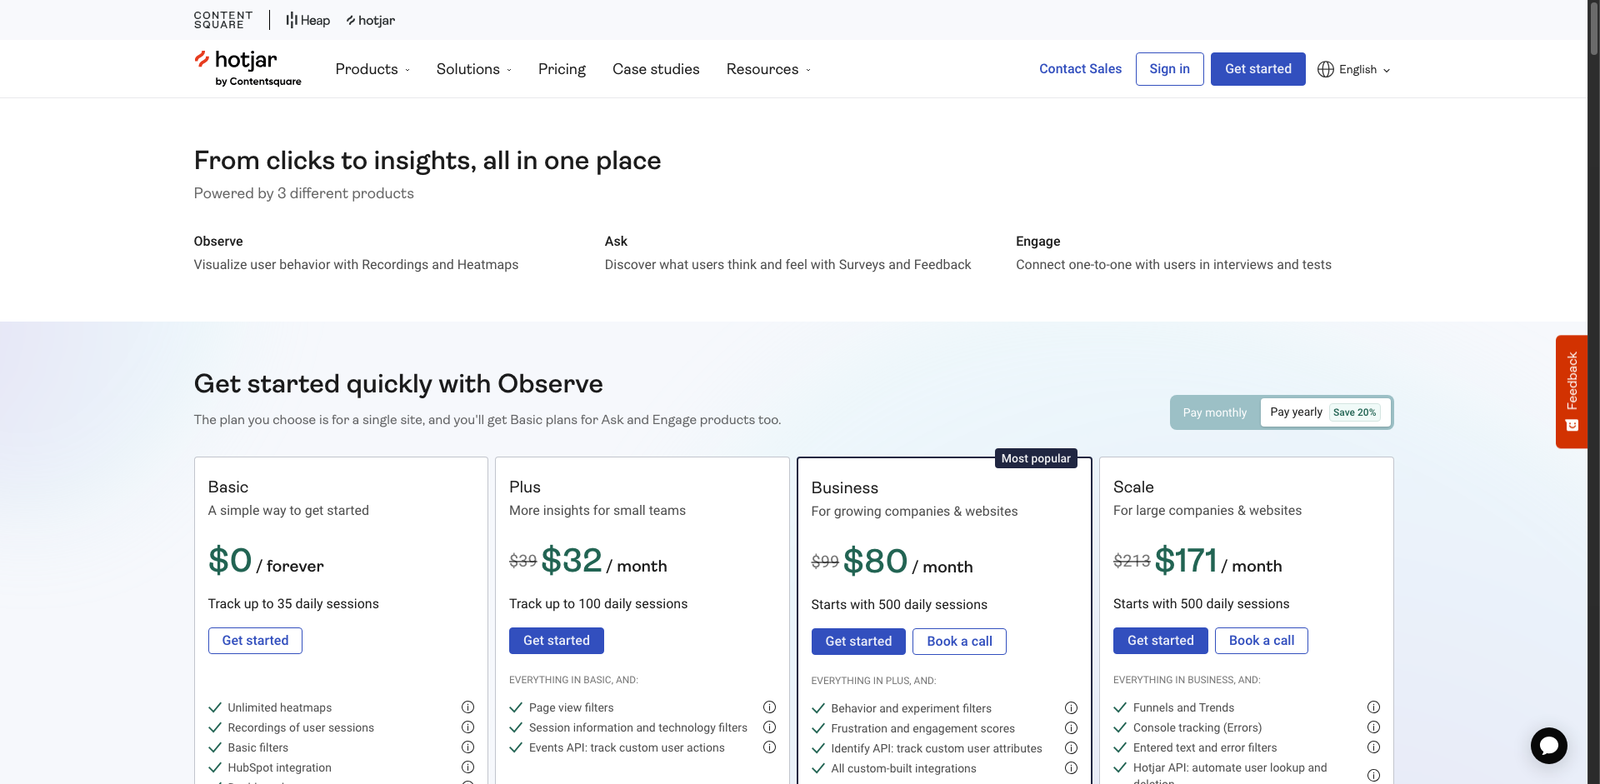Image resolution: width=1600 pixels, height=784 pixels.
Task: Open the chat widget bubble
Action: 1548,745
